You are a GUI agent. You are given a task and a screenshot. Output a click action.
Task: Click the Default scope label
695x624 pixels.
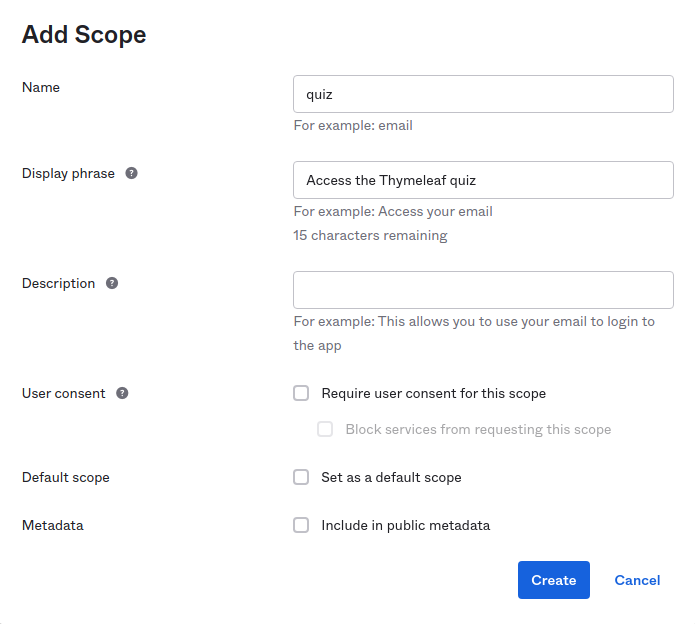coord(66,477)
